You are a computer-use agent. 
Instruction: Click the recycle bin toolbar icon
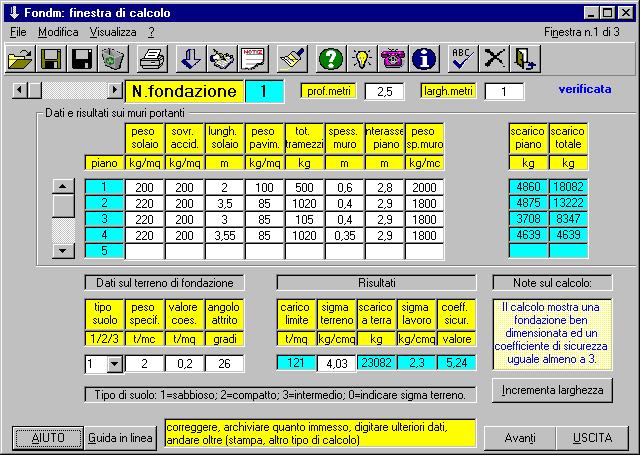click(x=113, y=59)
